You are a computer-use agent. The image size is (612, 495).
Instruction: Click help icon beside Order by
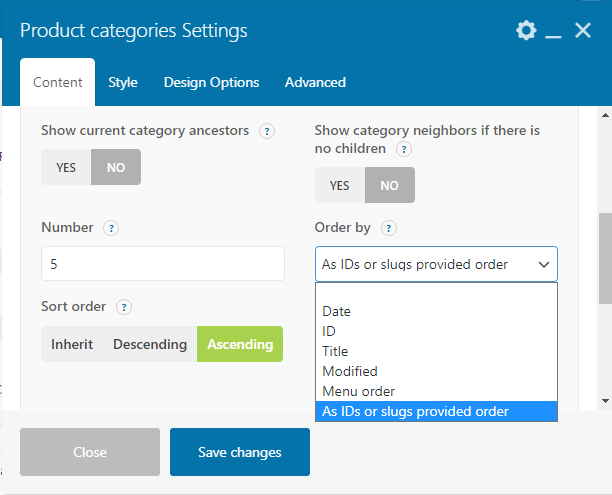[x=389, y=228]
